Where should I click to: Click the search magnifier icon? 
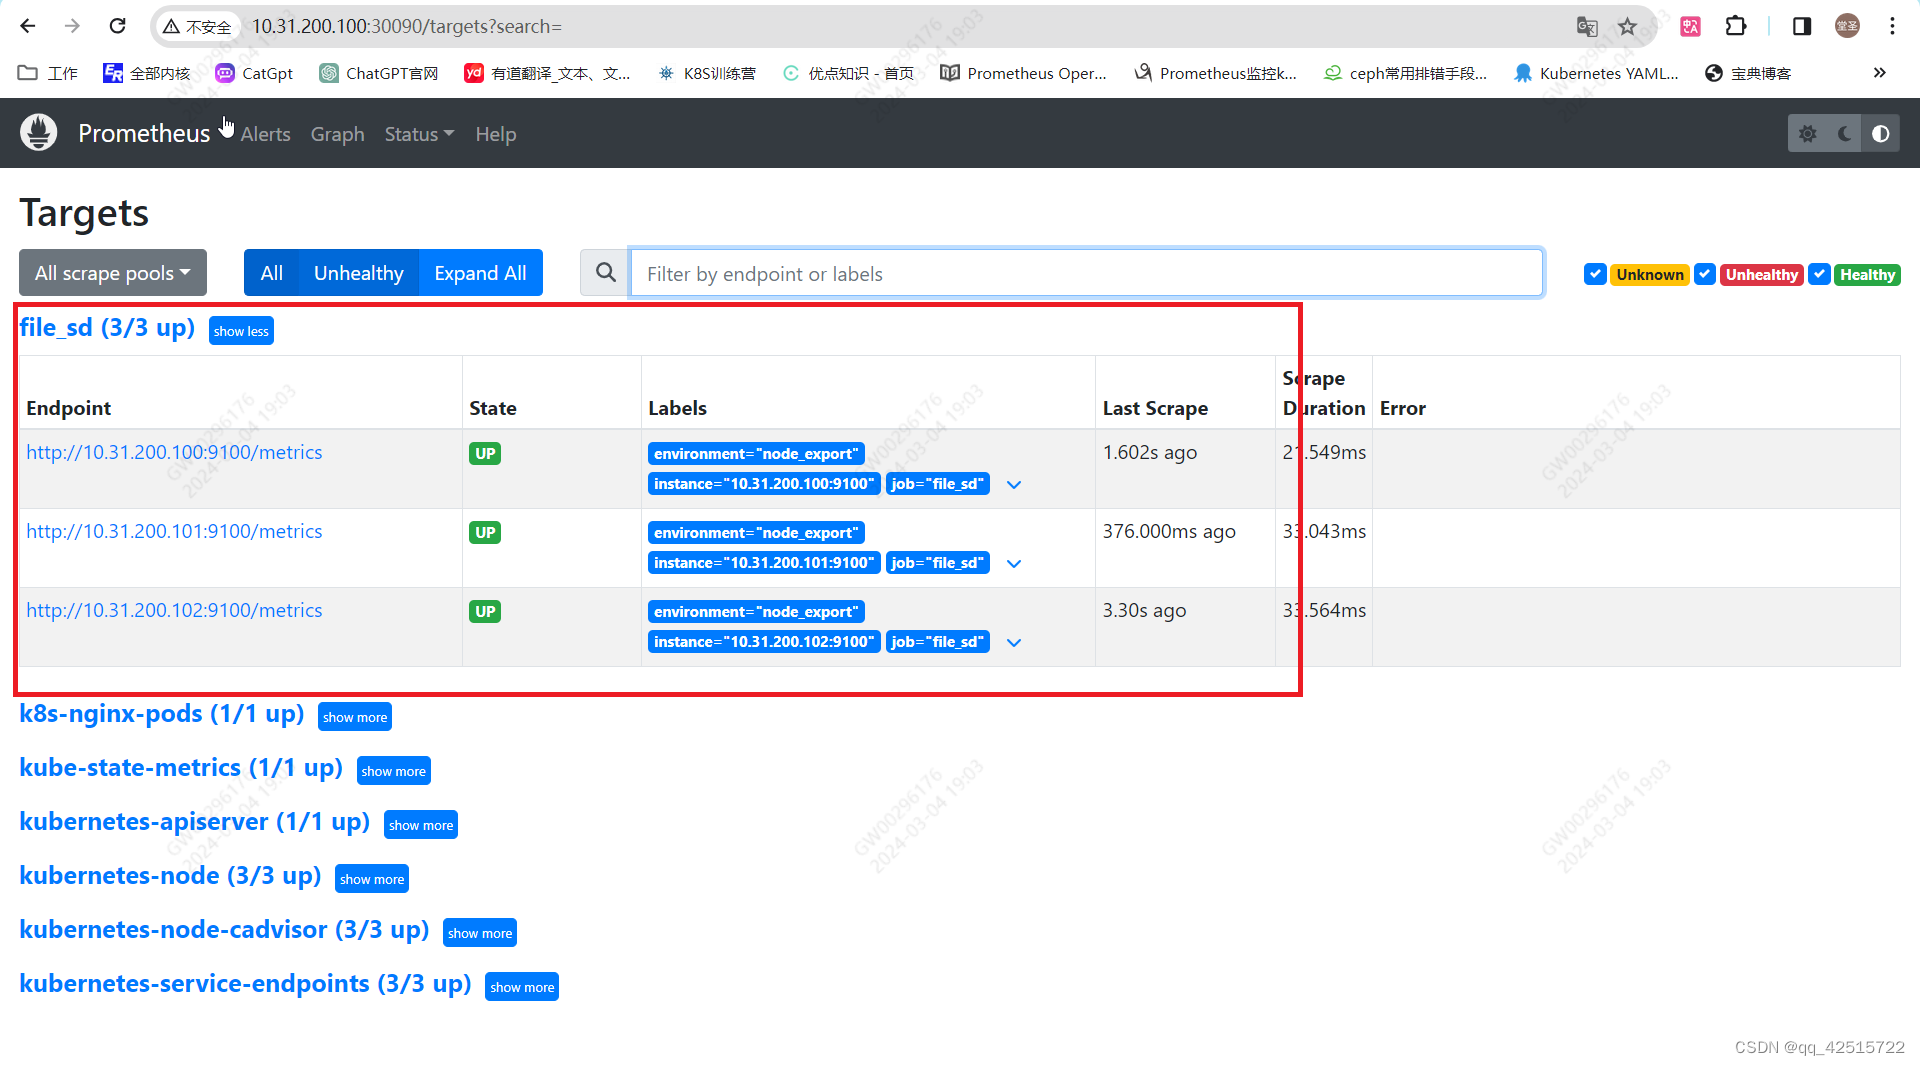point(605,273)
